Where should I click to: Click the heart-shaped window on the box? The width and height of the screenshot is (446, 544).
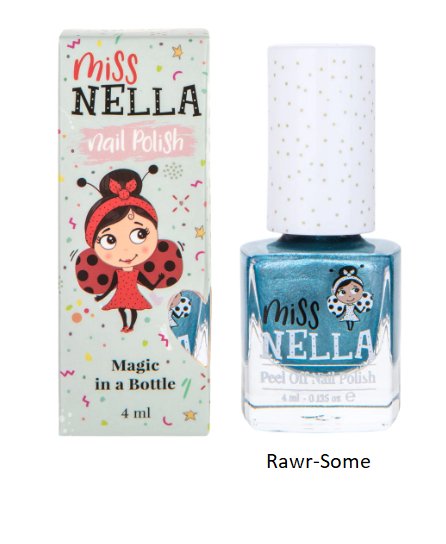click(189, 327)
